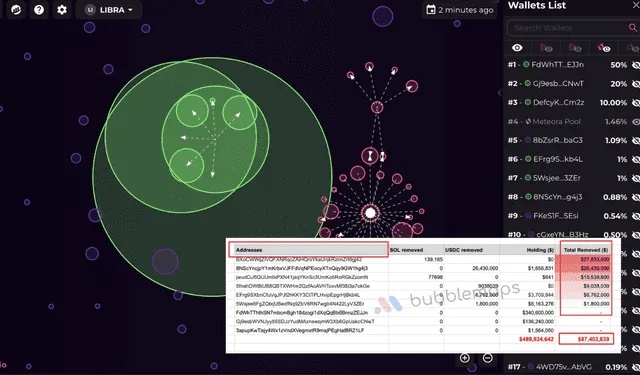Image resolution: width=640 pixels, height=375 pixels.
Task: Hide wallet #9 FKeS1F...SEsi eye icon
Action: 636,215
